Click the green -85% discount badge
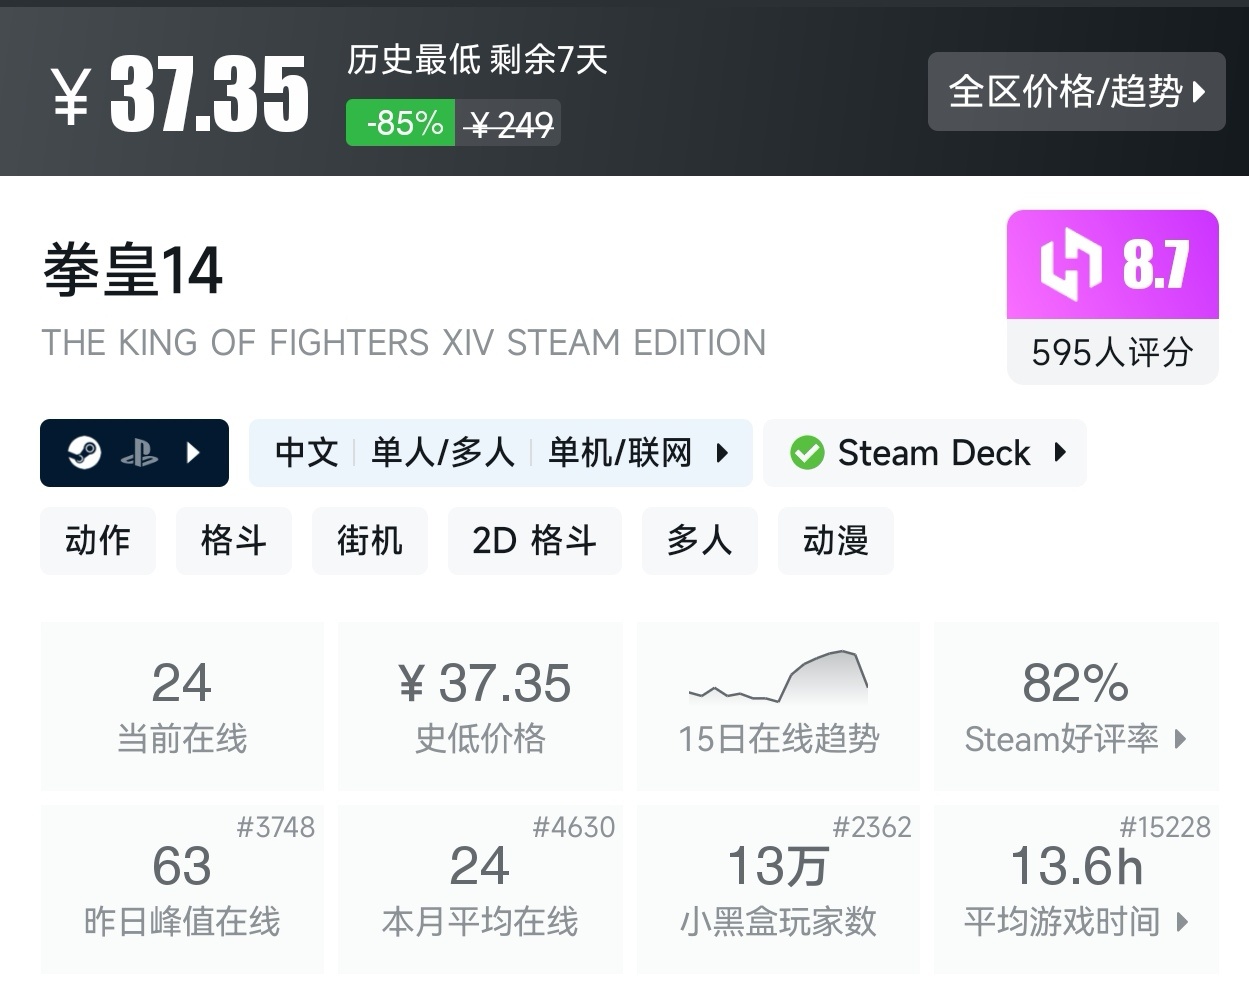This screenshot has width=1249, height=991. tap(401, 123)
